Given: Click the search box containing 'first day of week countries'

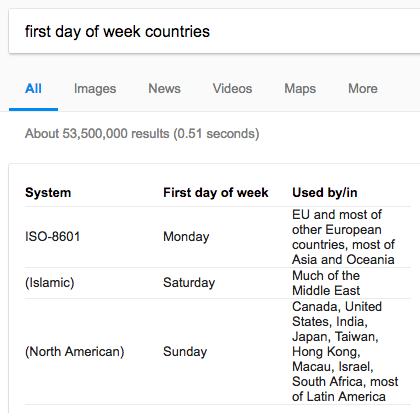Looking at the screenshot, I should (x=214, y=31).
